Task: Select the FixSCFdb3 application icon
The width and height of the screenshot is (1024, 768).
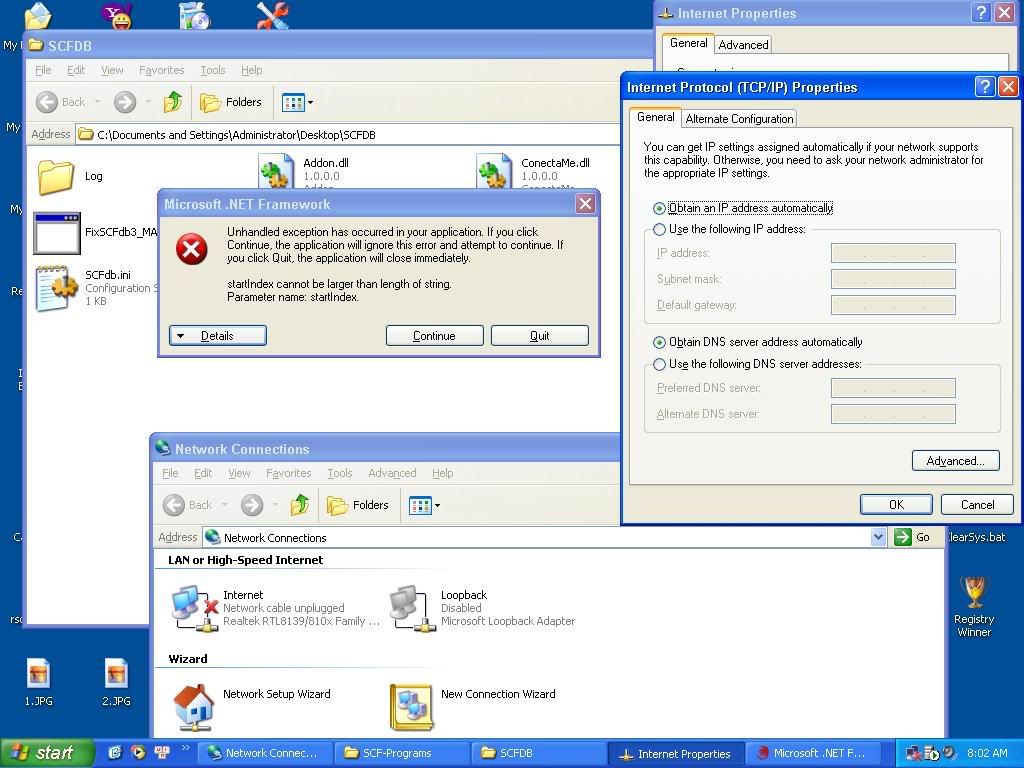Action: [x=57, y=233]
